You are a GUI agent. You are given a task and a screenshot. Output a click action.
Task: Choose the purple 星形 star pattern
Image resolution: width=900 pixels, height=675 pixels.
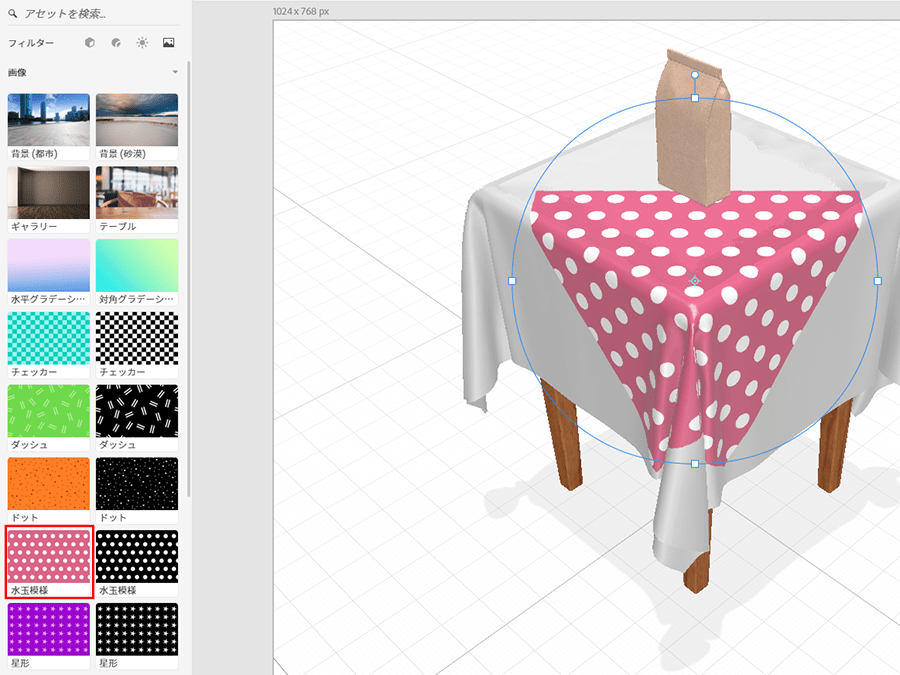tap(48, 628)
